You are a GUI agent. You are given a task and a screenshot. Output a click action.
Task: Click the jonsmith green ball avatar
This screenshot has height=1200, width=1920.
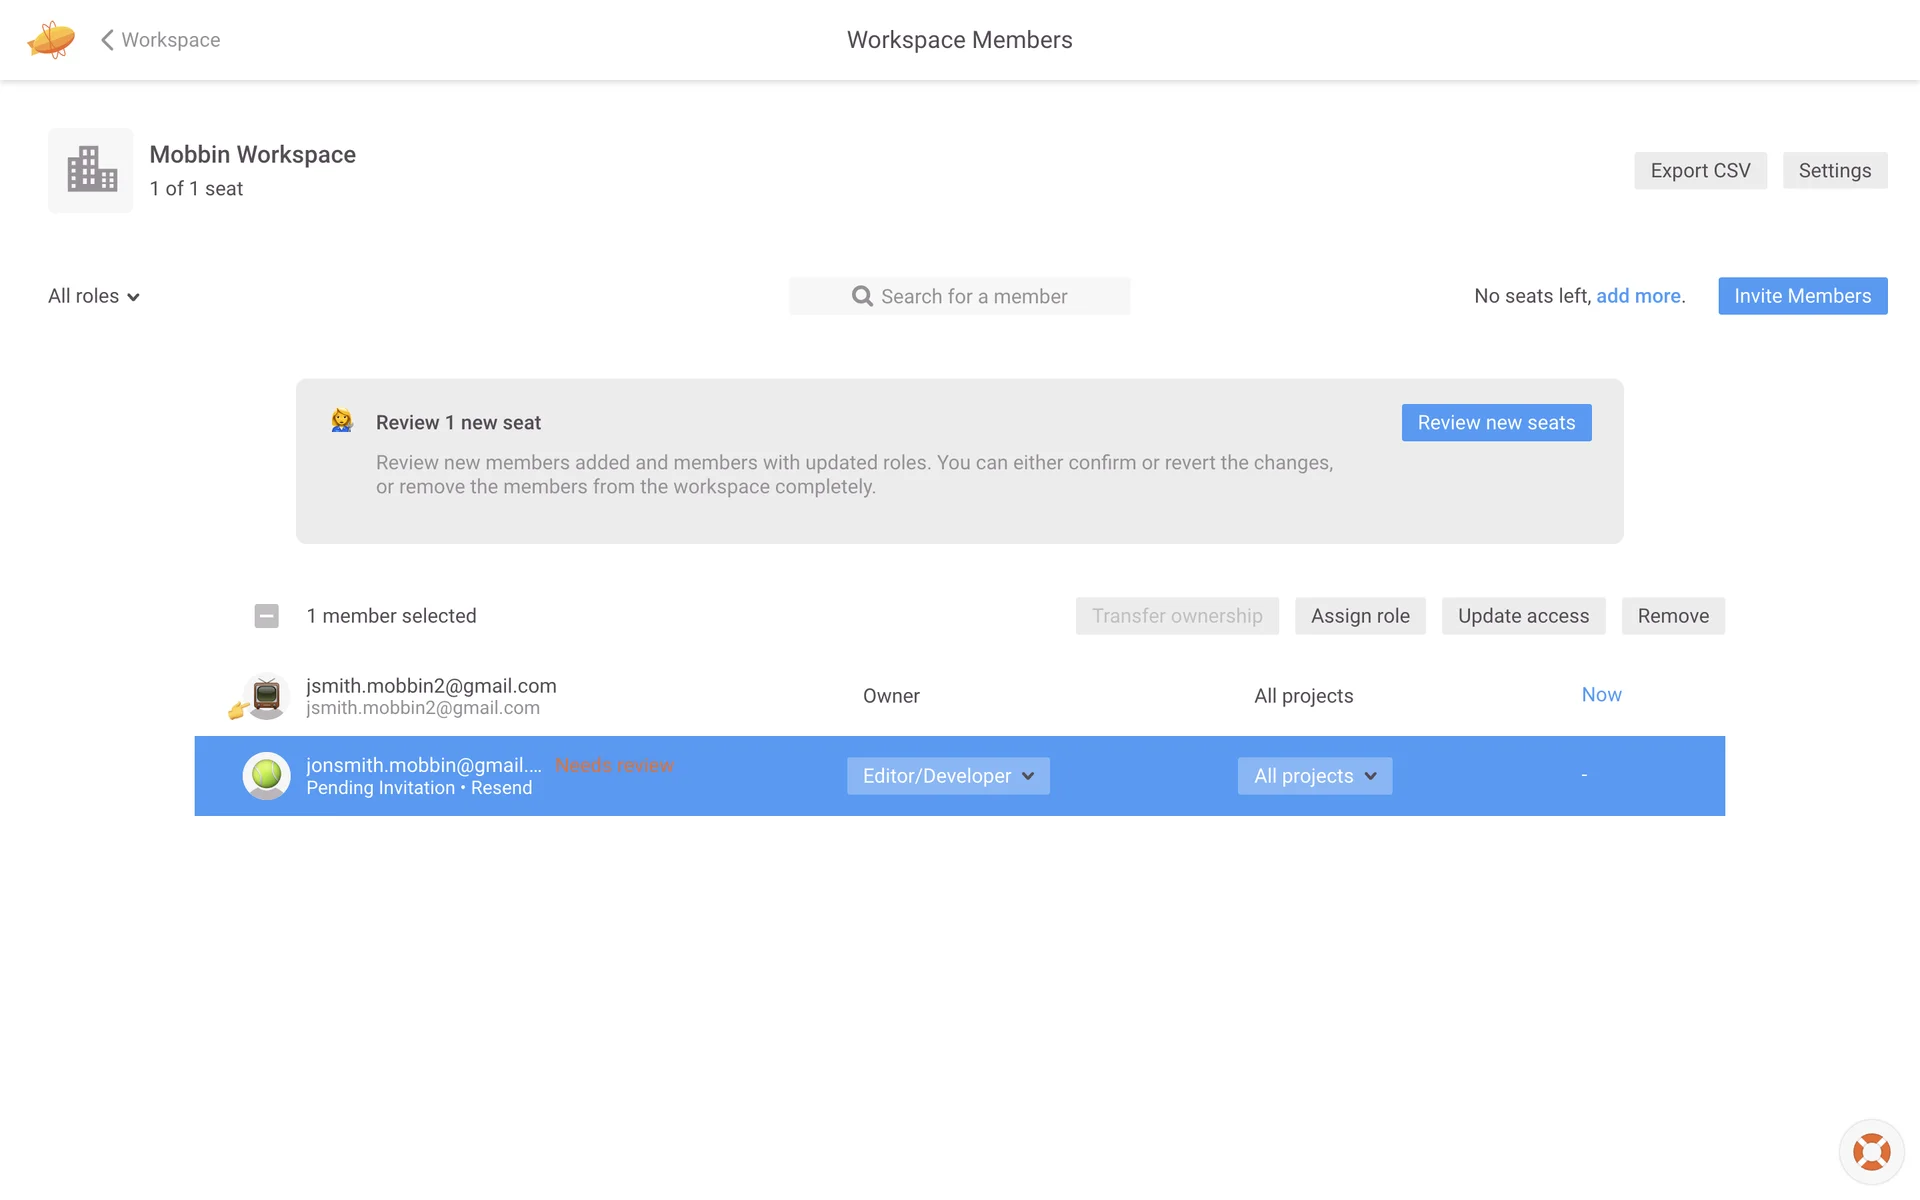coord(266,775)
